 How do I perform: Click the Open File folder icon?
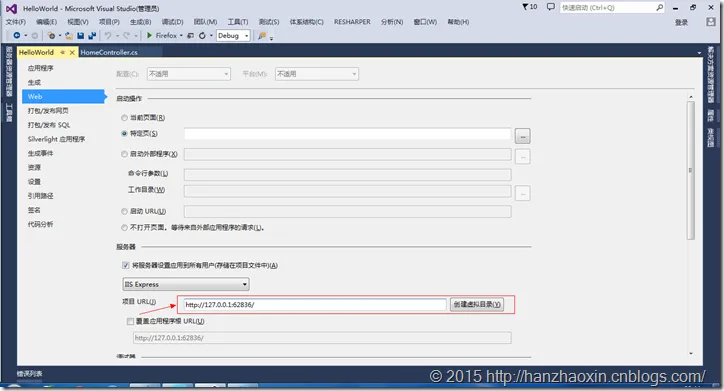(x=69, y=36)
